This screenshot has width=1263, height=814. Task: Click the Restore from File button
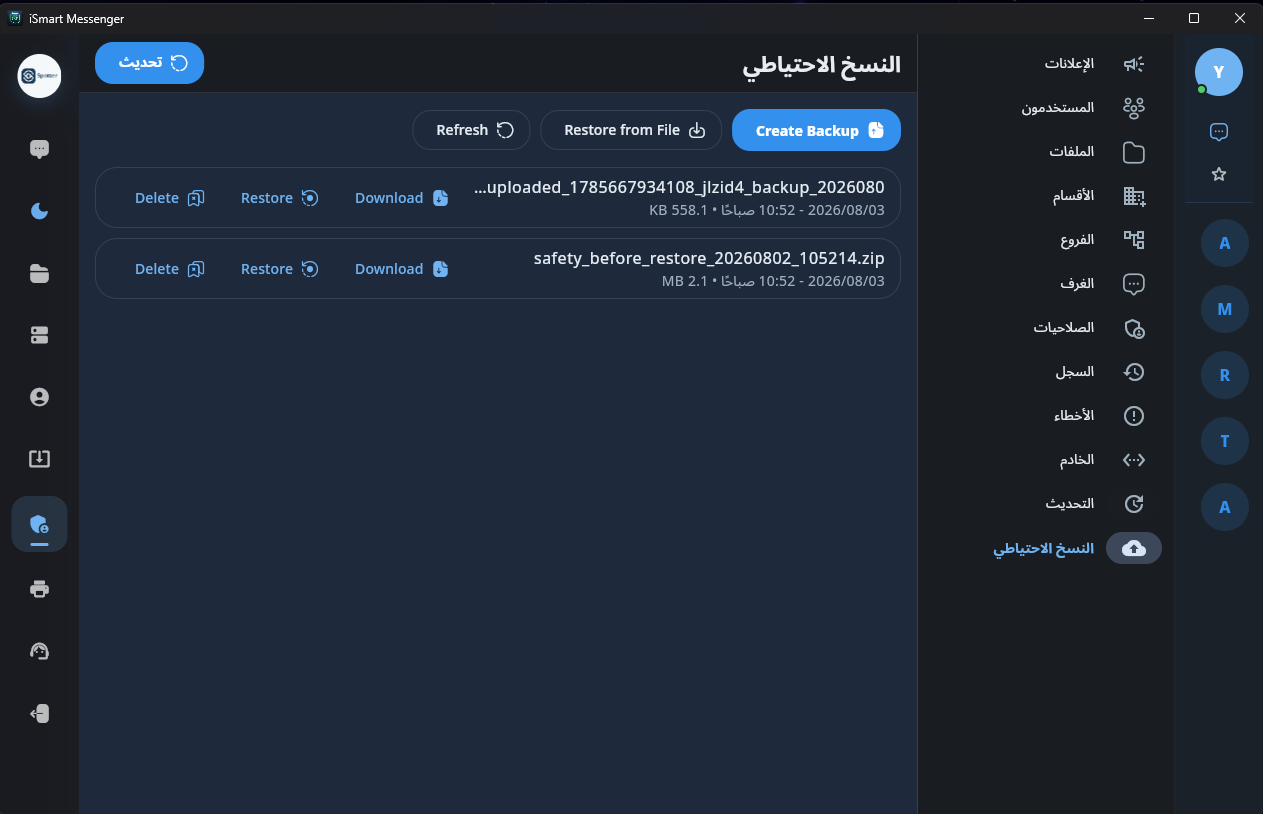[631, 130]
